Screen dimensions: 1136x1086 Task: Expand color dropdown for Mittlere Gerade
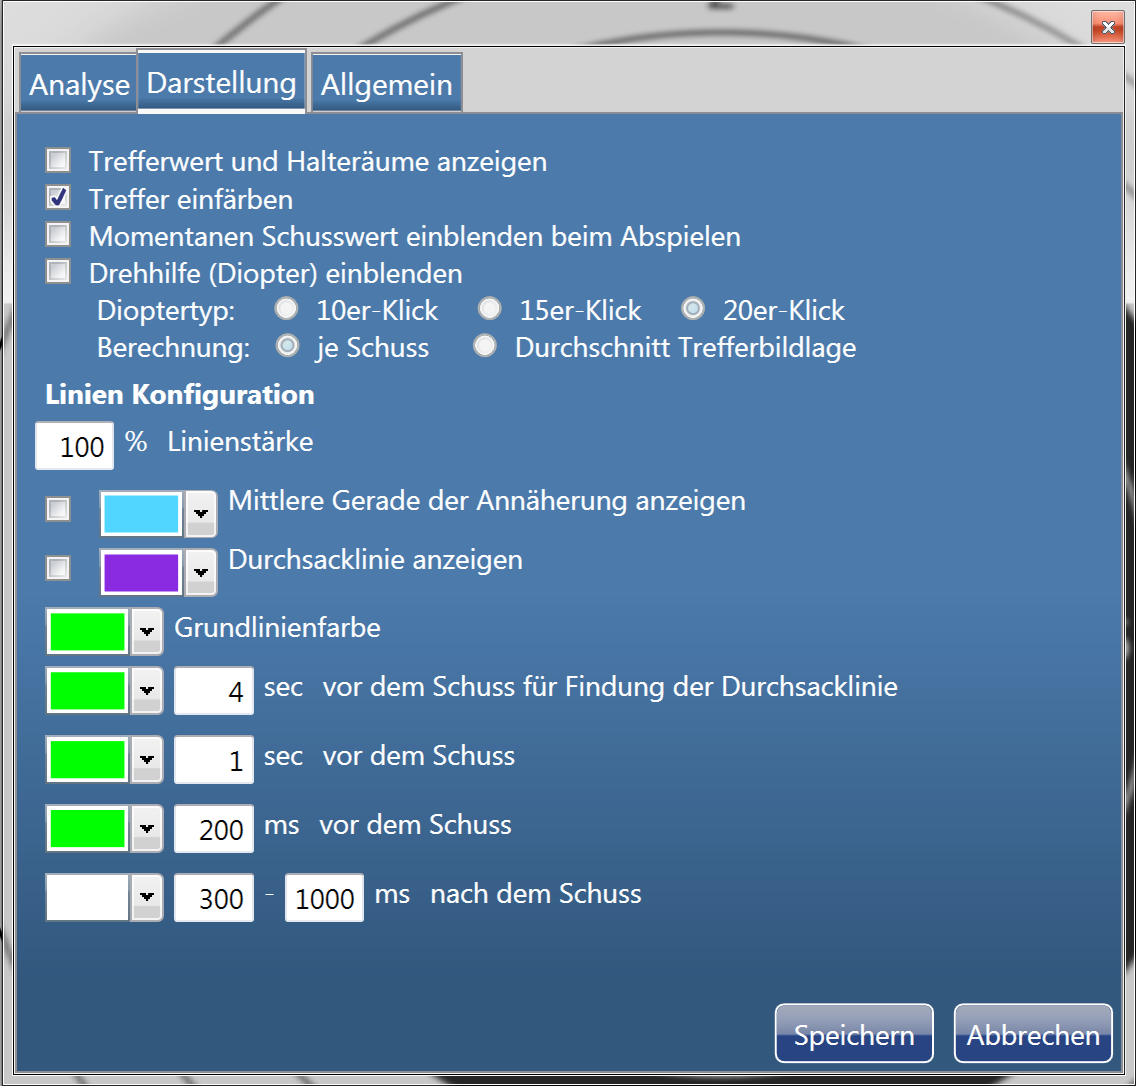point(201,514)
